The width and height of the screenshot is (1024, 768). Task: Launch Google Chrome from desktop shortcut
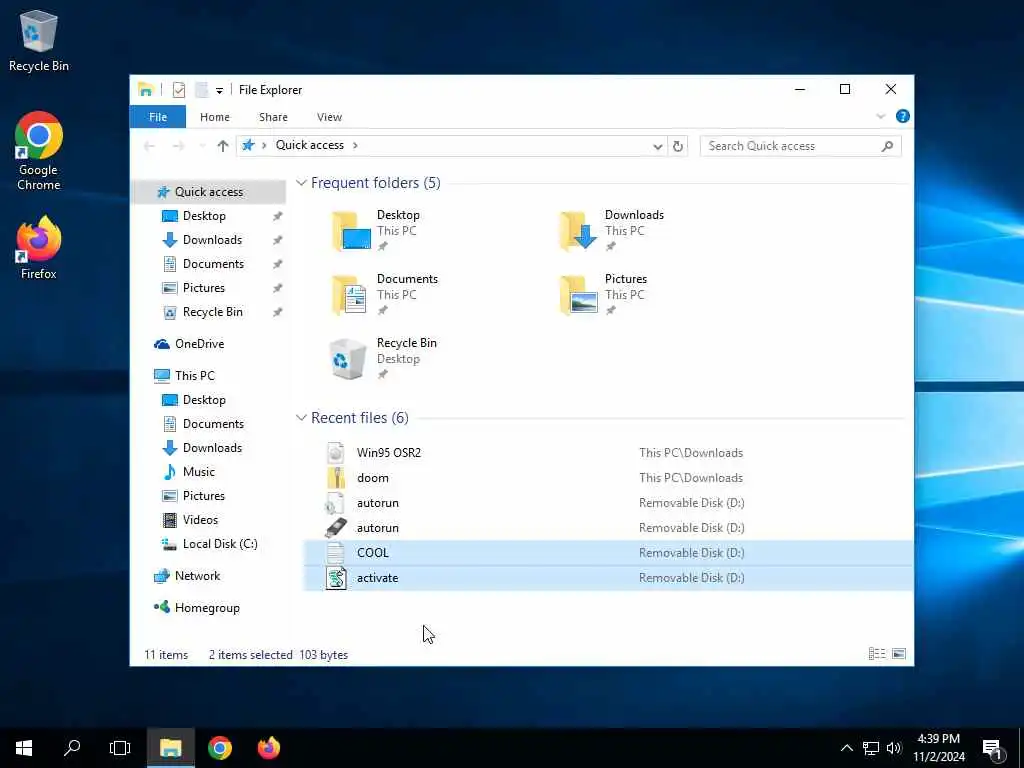pos(39,151)
